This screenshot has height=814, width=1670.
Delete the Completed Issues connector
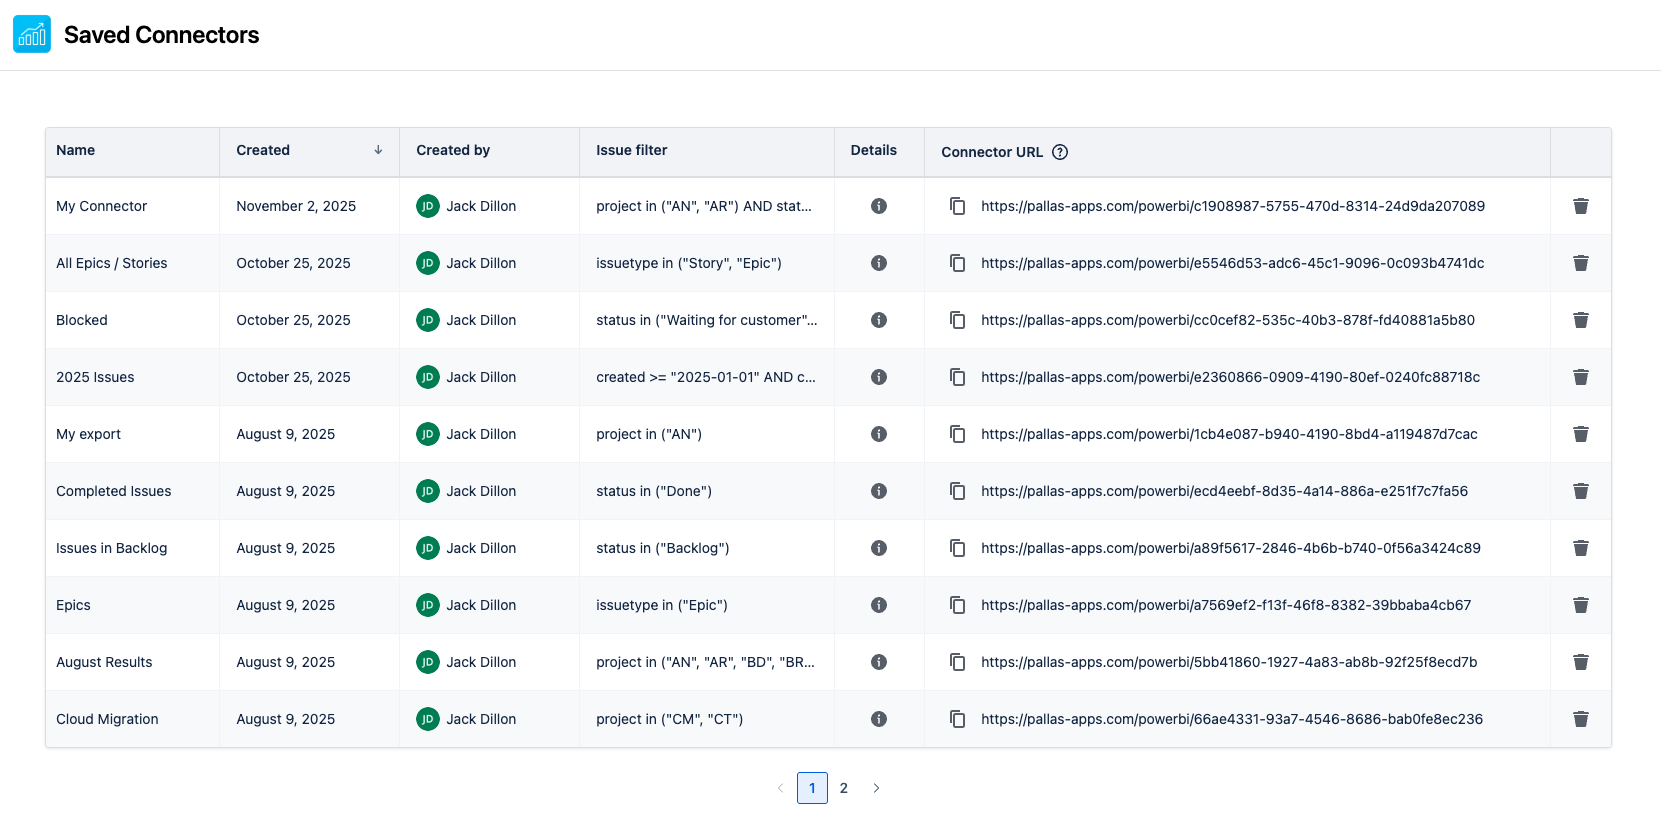tap(1581, 491)
